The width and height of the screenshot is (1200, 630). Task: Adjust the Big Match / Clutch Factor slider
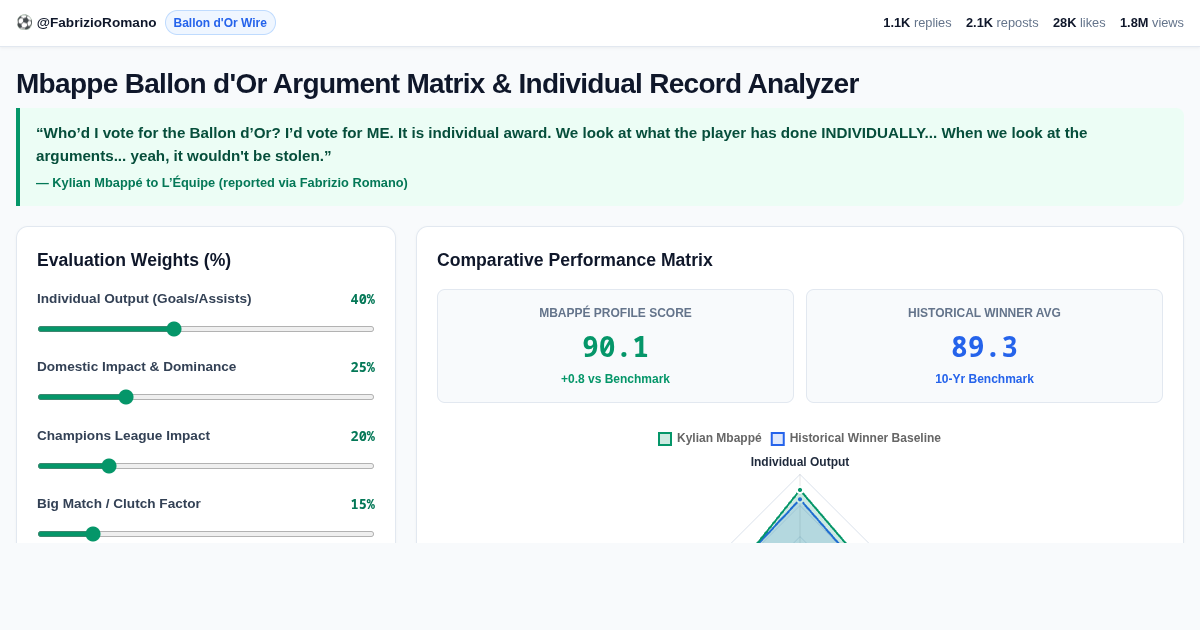tap(206, 534)
